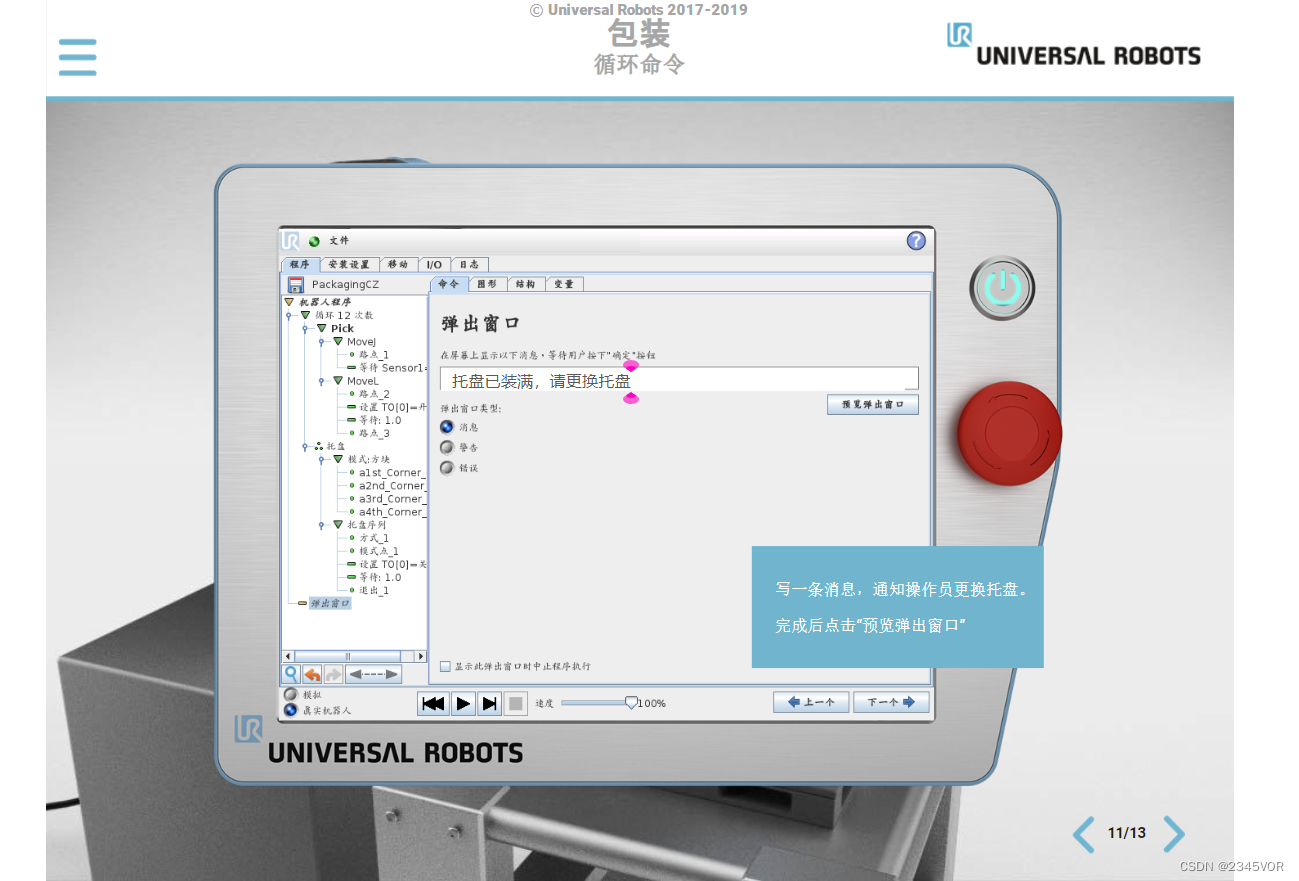1299x881 pixels.
Task: Collapse the 托盘序列 node
Action: [338, 524]
